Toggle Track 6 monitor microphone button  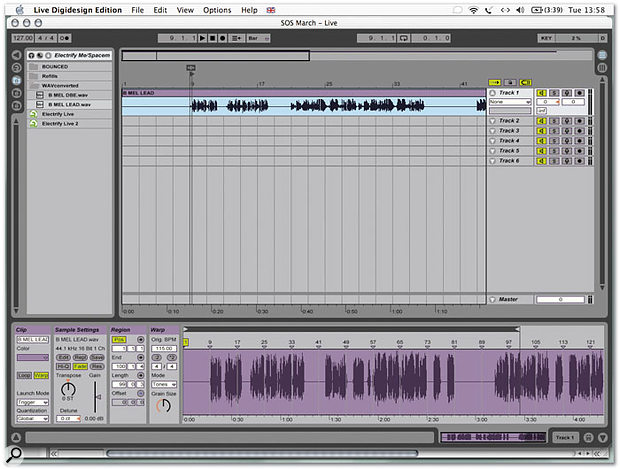coord(567,161)
